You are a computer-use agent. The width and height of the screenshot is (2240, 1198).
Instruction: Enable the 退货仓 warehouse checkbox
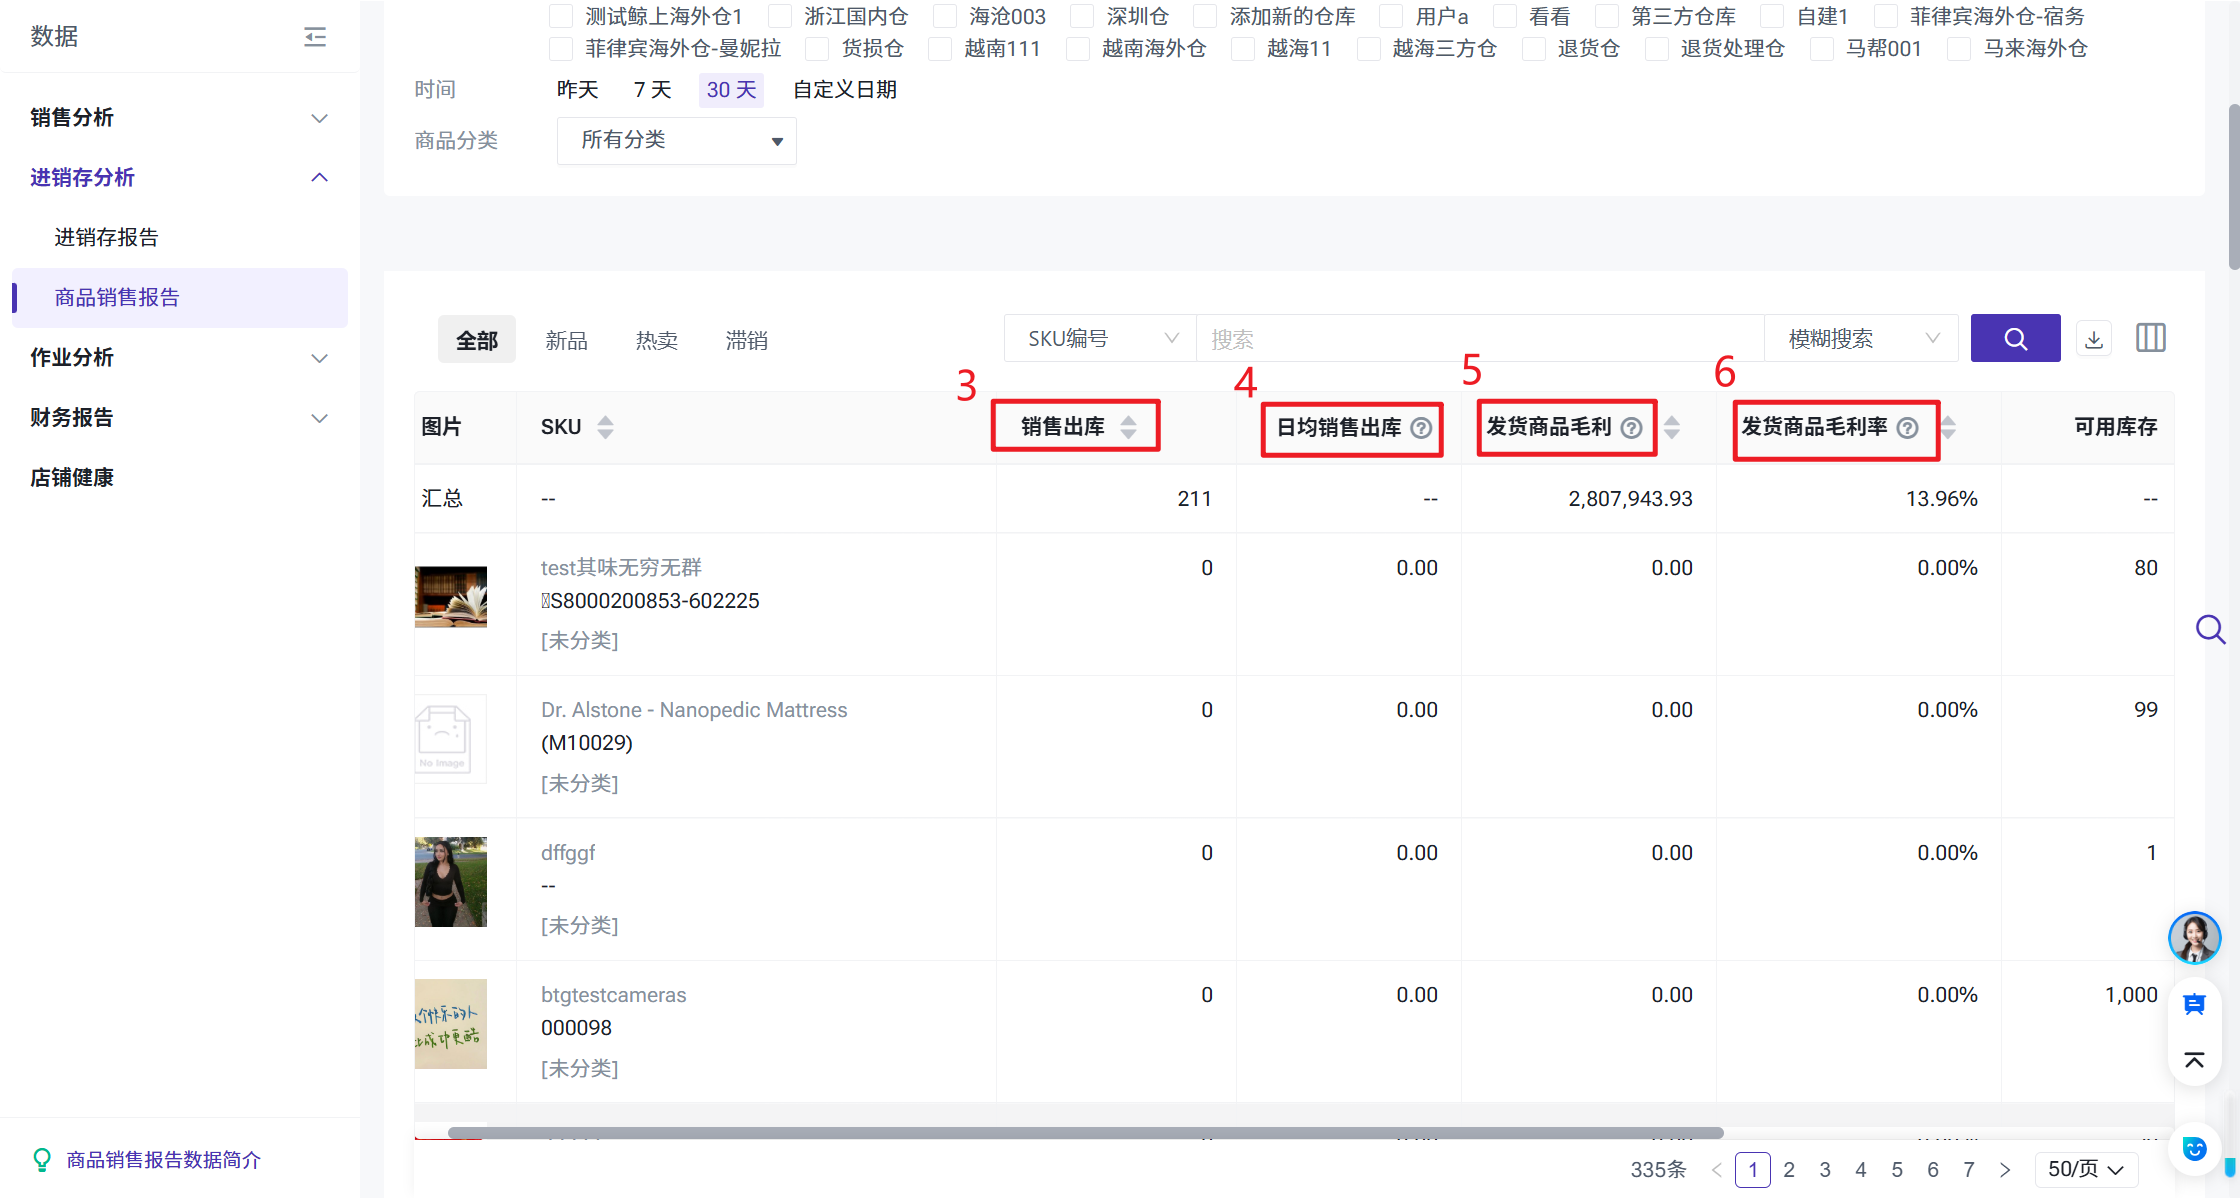click(x=1534, y=49)
